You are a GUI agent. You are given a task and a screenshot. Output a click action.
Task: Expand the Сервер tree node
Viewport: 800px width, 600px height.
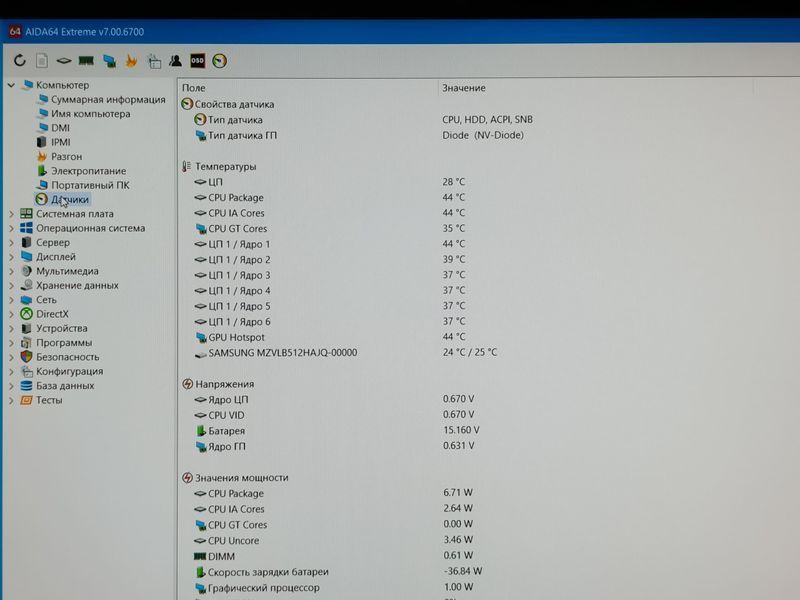tap(11, 242)
